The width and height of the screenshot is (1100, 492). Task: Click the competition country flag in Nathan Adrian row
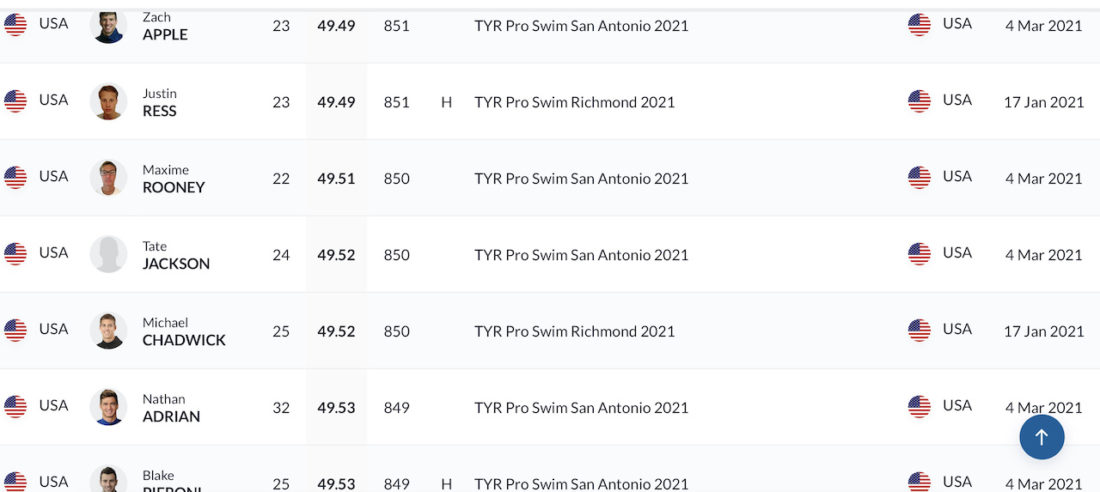[x=919, y=406]
